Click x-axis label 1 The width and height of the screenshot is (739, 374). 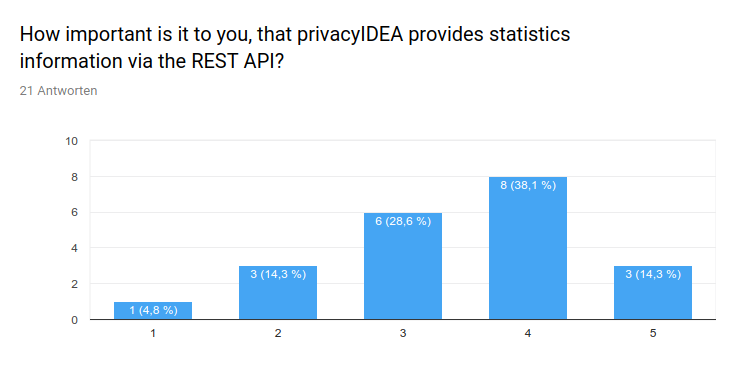click(x=153, y=333)
